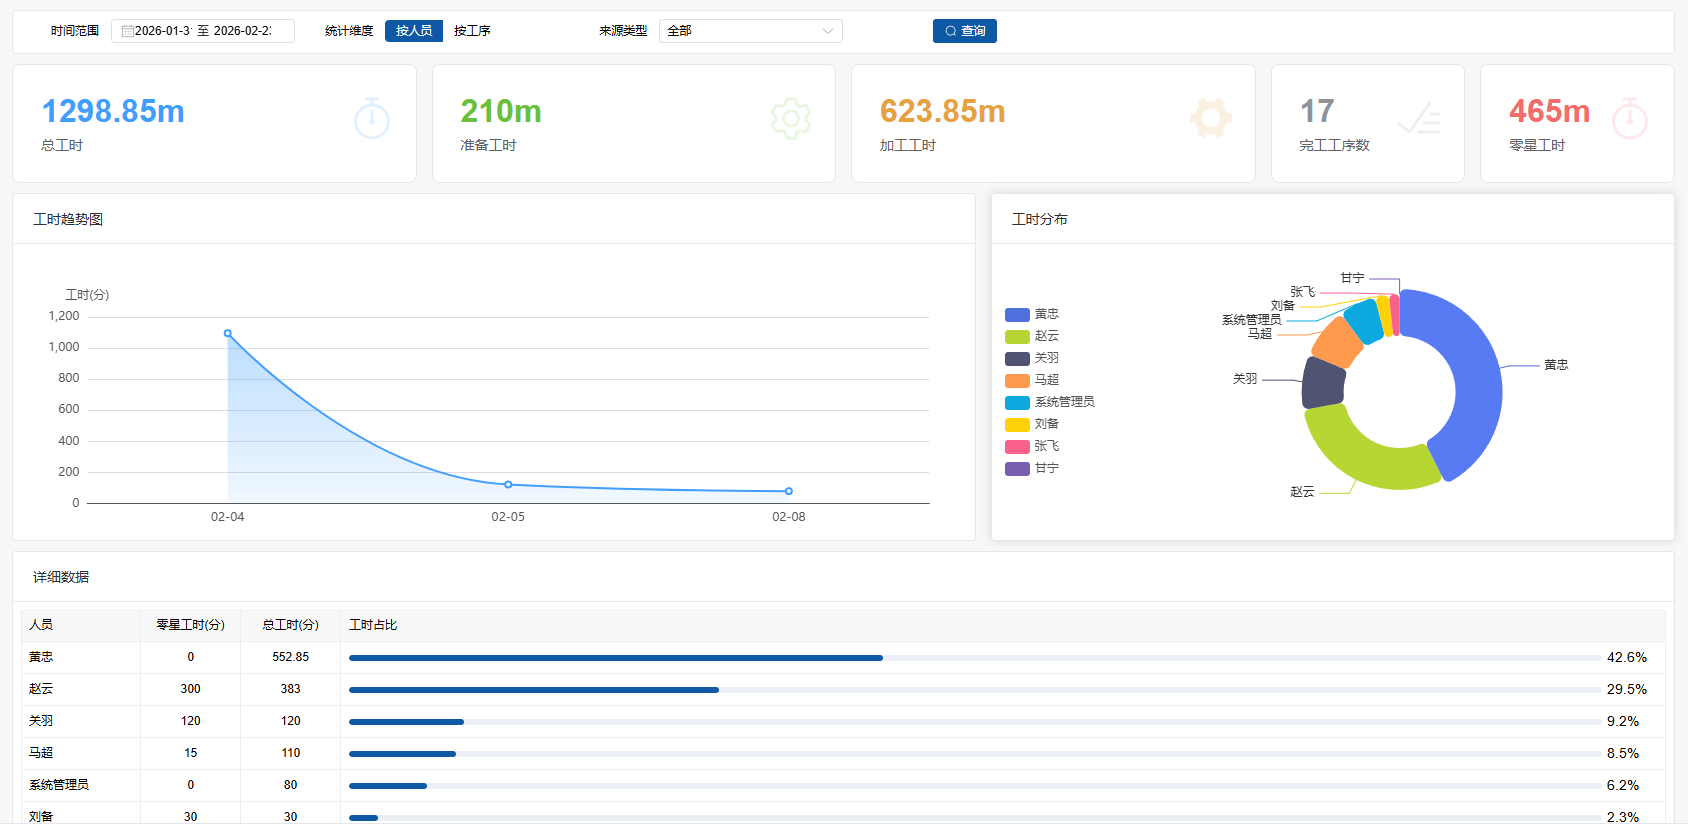Click the gear icon on 准备工时 card

(790, 119)
